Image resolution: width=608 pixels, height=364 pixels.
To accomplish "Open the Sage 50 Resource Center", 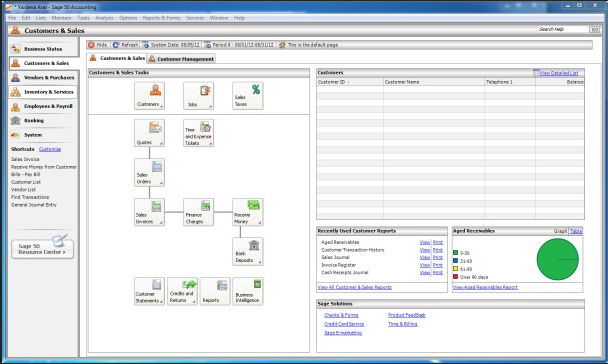I will tap(42, 249).
